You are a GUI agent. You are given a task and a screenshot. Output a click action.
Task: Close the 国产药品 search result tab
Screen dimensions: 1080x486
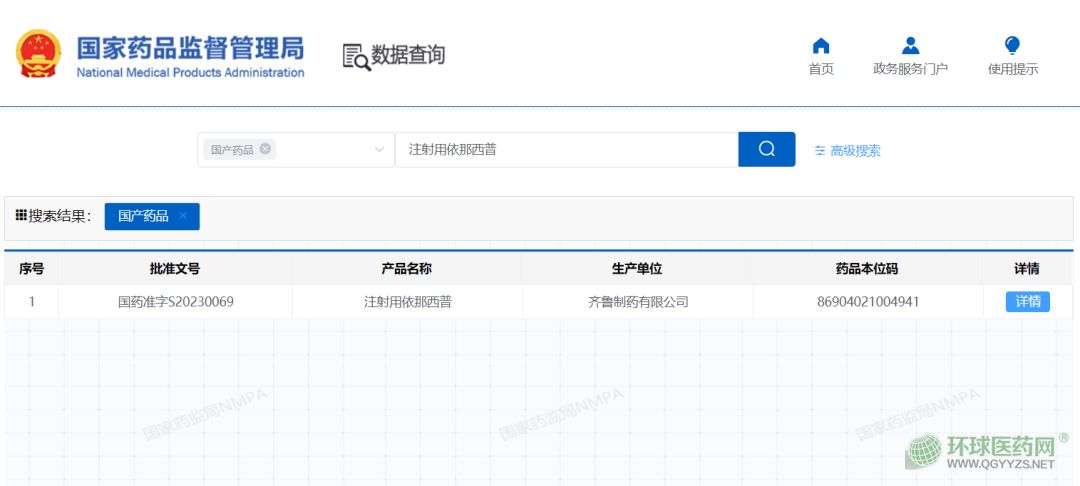pos(183,216)
